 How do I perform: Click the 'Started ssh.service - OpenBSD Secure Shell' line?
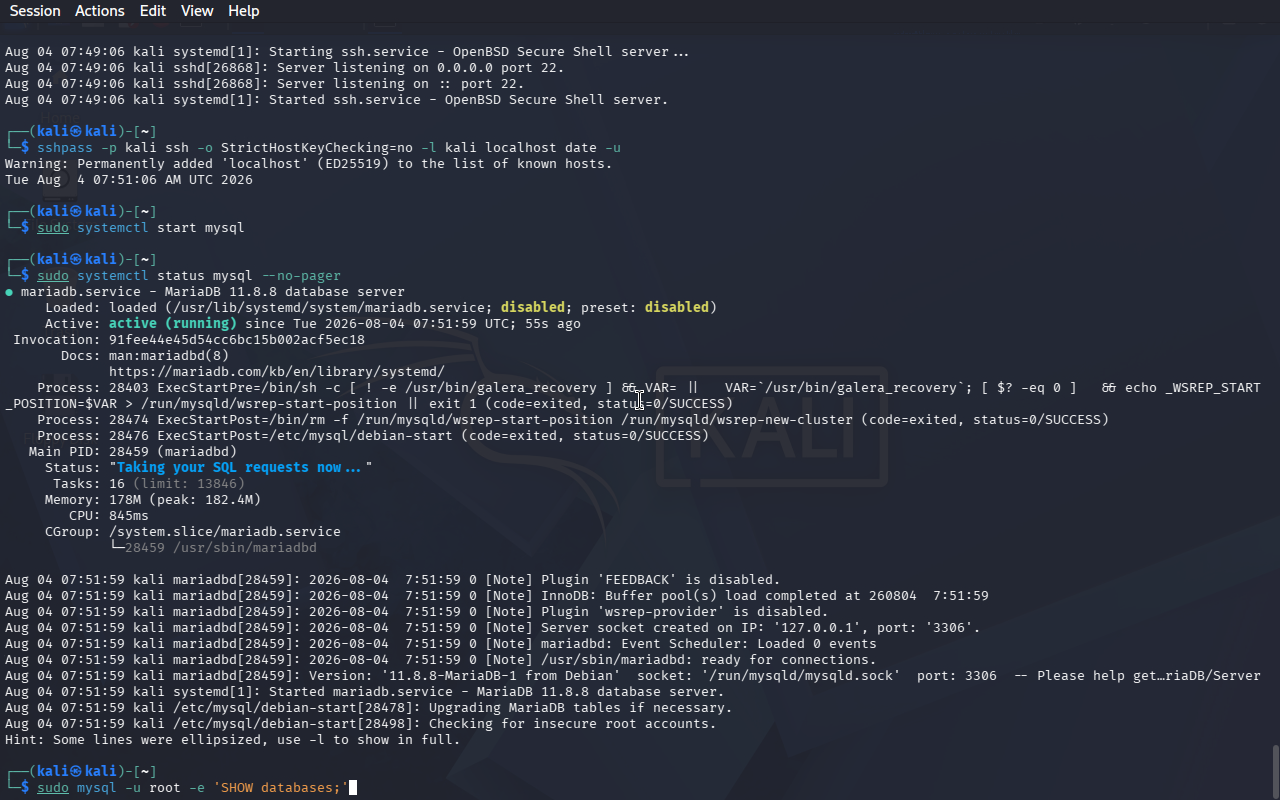pyautogui.click(x=337, y=99)
